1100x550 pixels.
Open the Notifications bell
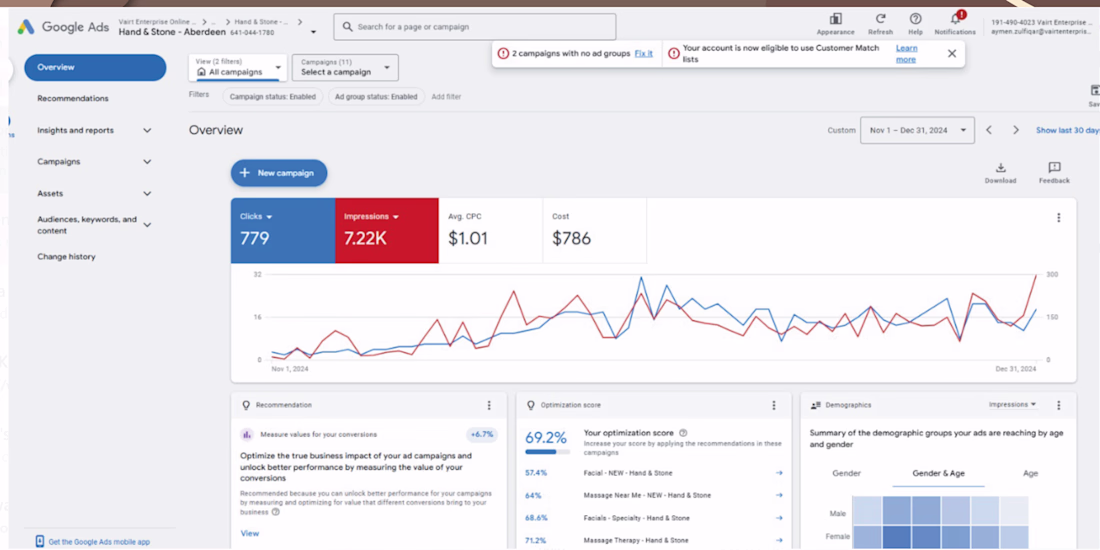click(955, 18)
